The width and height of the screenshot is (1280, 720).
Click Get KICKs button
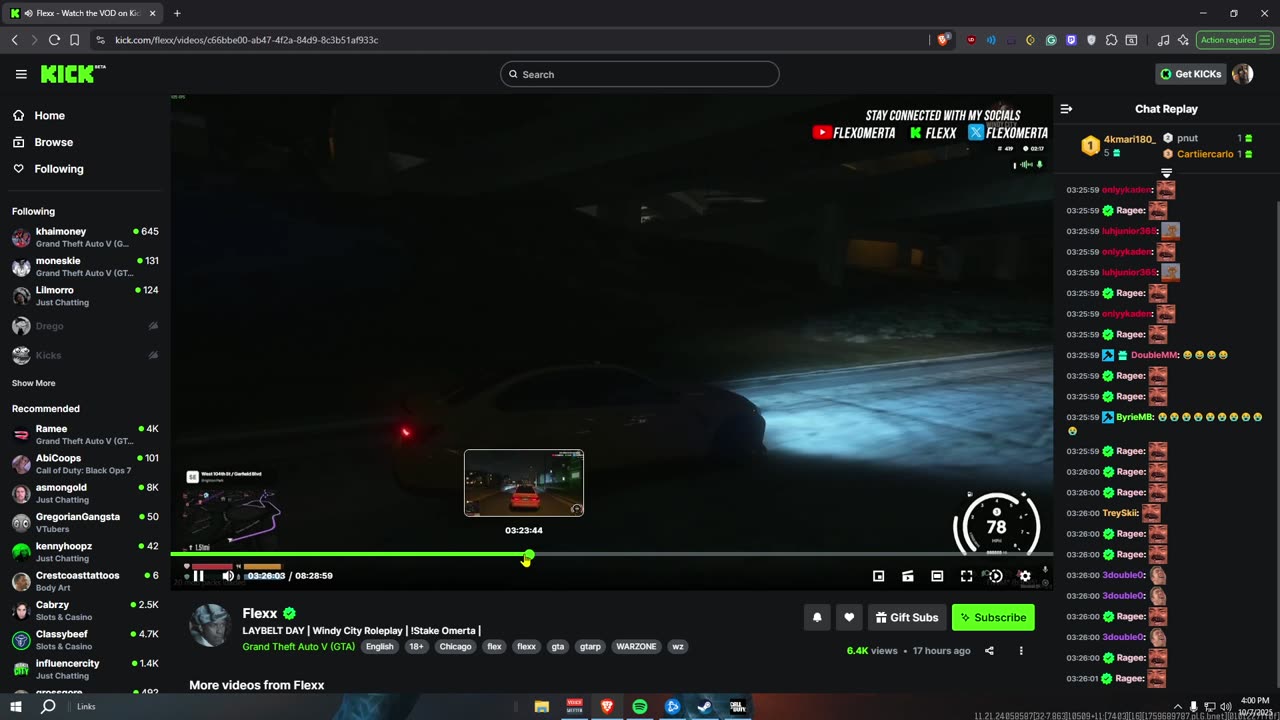pyautogui.click(x=1190, y=74)
